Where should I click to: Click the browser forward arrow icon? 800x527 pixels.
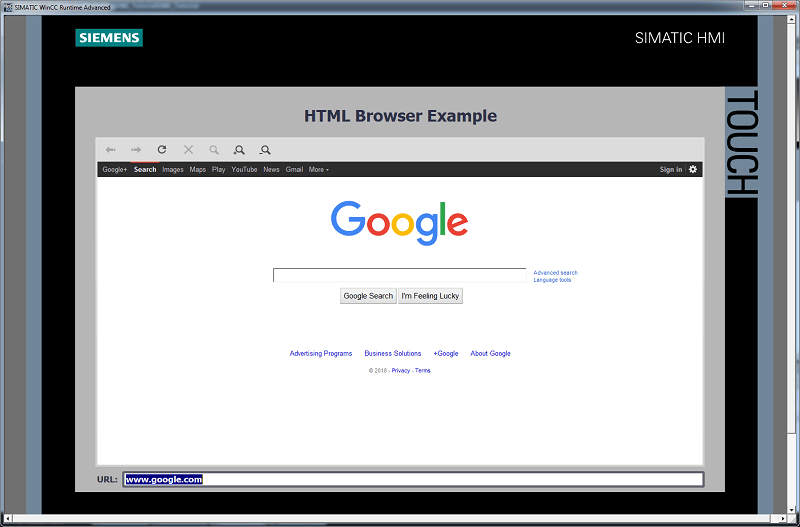(136, 150)
